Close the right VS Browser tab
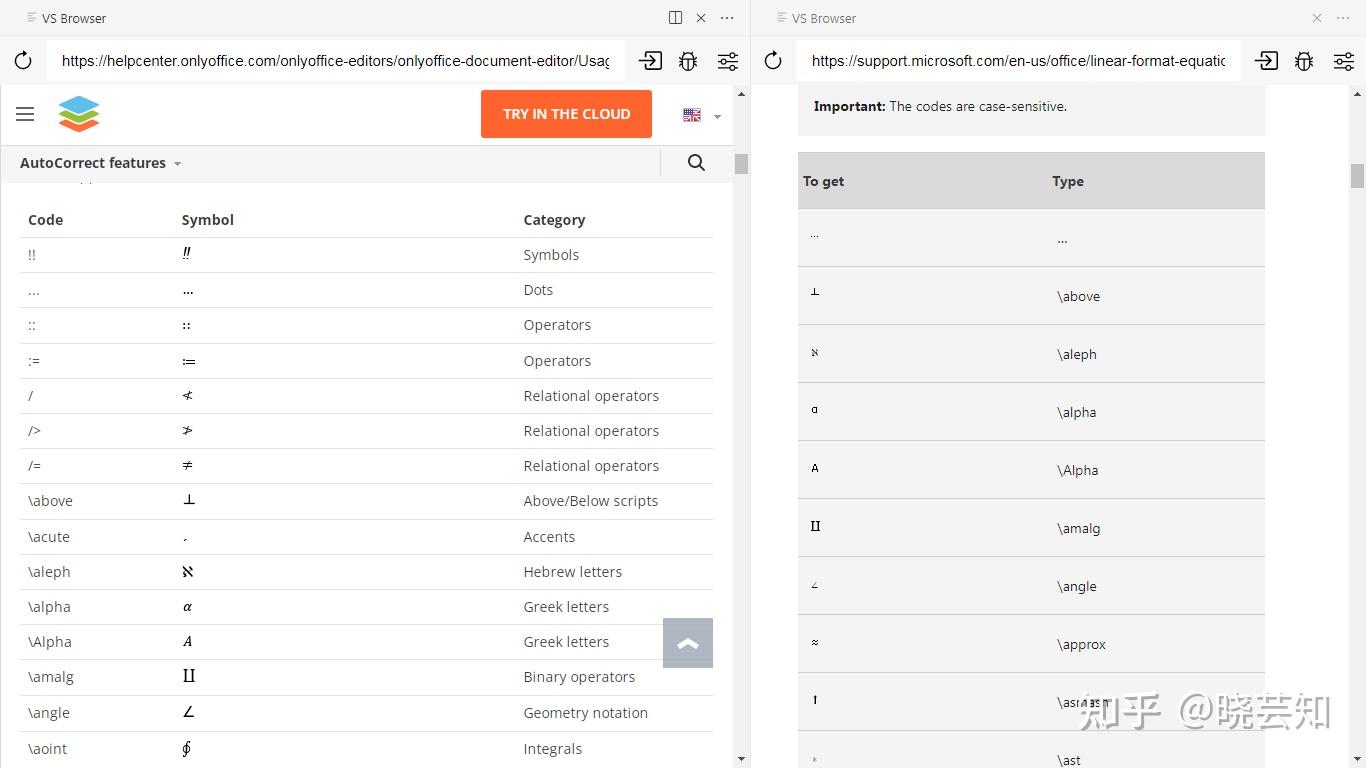1366x768 pixels. point(1317,18)
